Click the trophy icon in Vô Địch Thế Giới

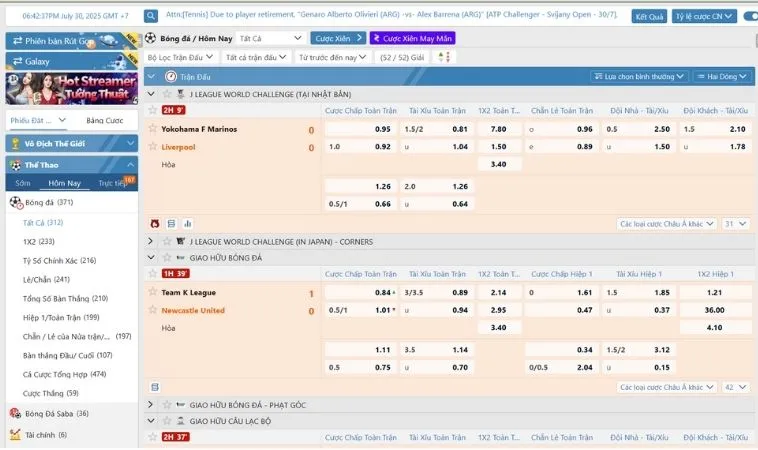[15, 144]
